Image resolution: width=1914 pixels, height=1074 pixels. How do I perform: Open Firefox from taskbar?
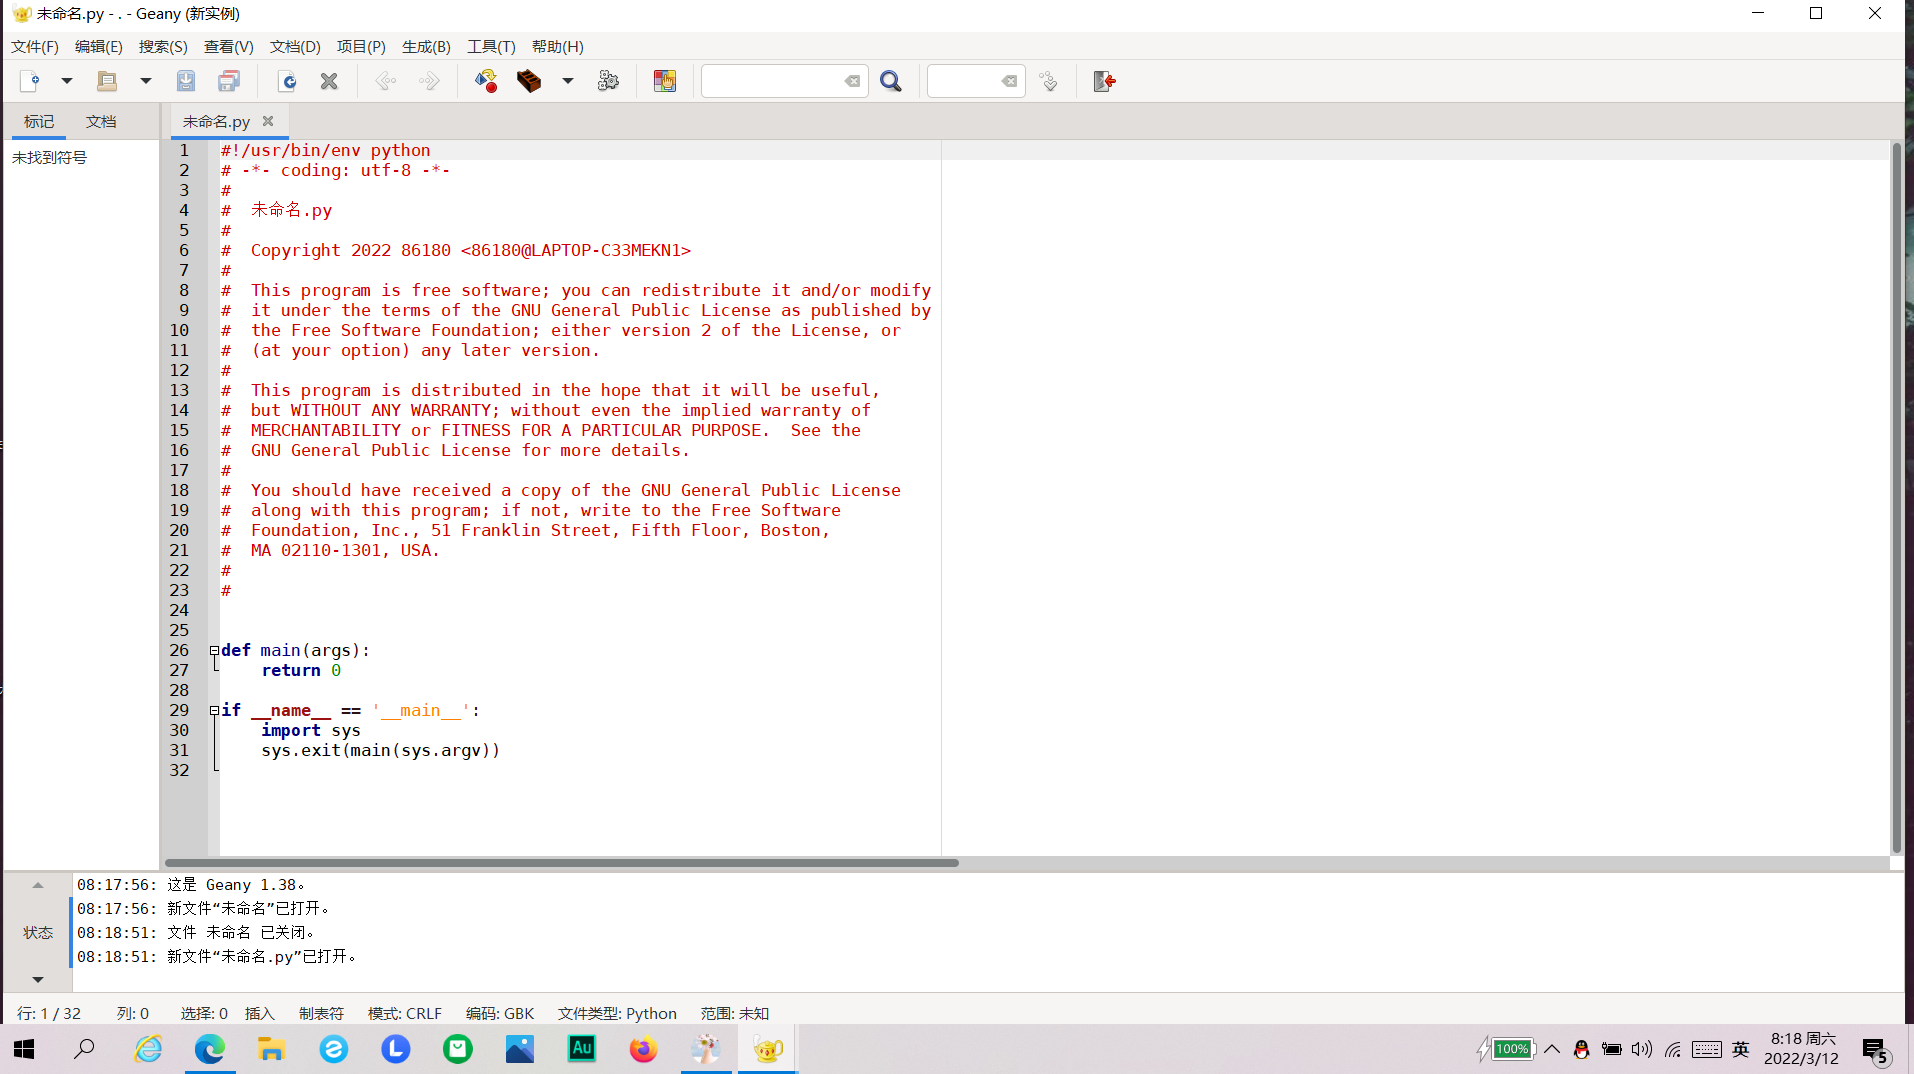pyautogui.click(x=643, y=1049)
